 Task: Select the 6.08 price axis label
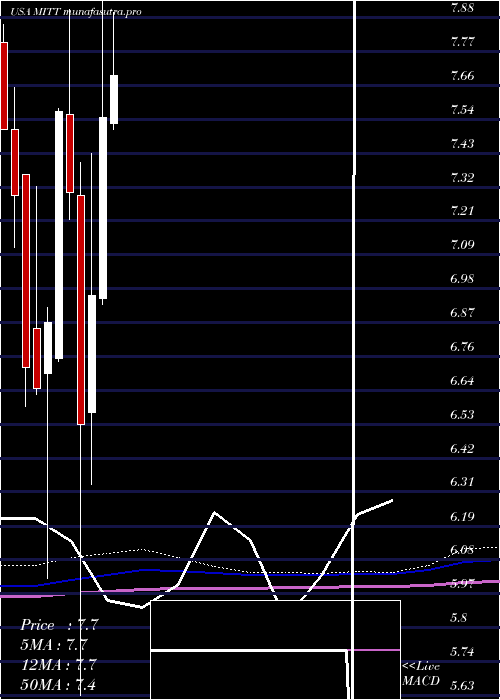coord(462,550)
